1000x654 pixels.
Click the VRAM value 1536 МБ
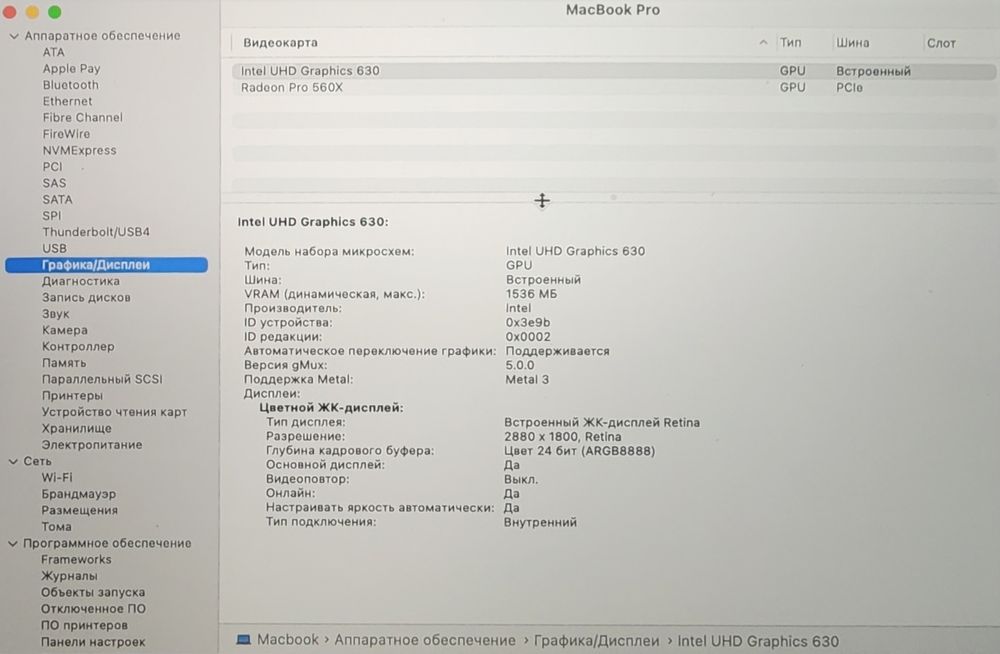pyautogui.click(x=531, y=294)
